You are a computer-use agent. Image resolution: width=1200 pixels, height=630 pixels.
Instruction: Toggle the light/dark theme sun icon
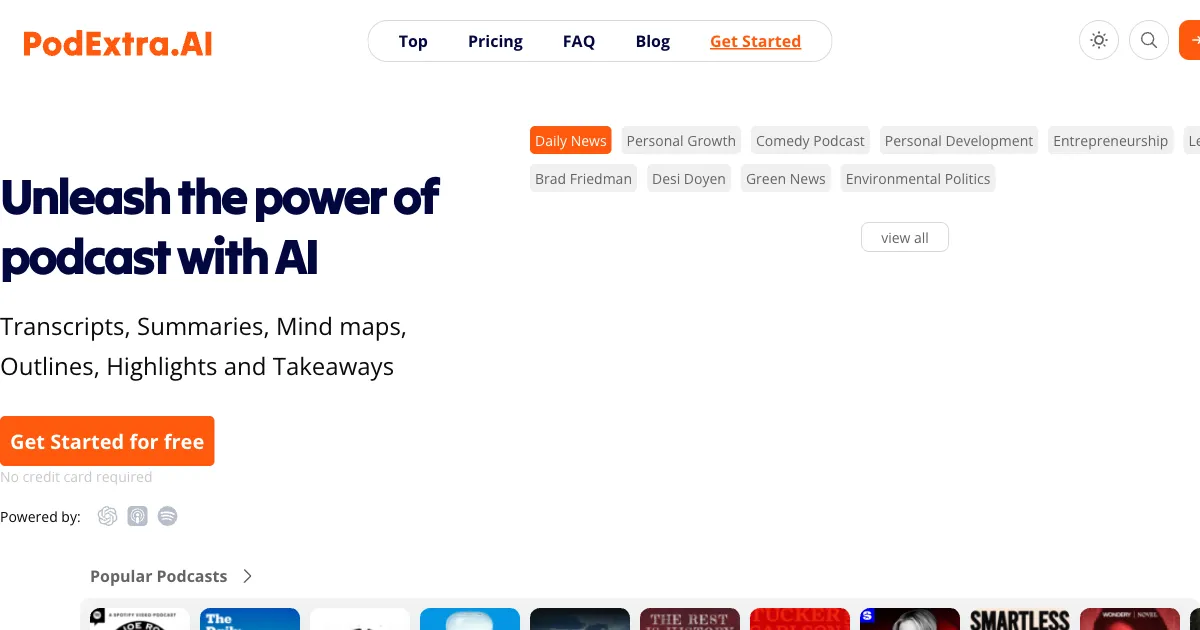[x=1099, y=41]
